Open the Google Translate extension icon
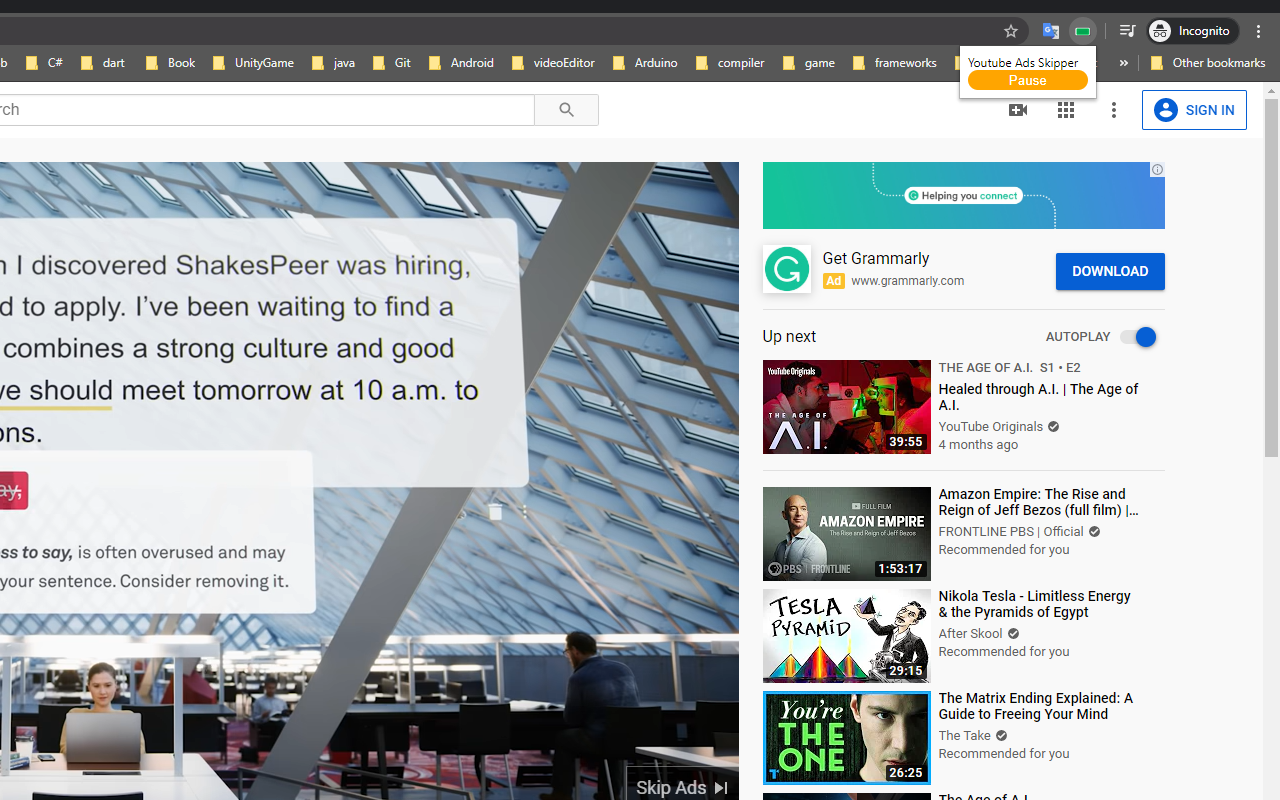This screenshot has height=800, width=1280. (1050, 31)
